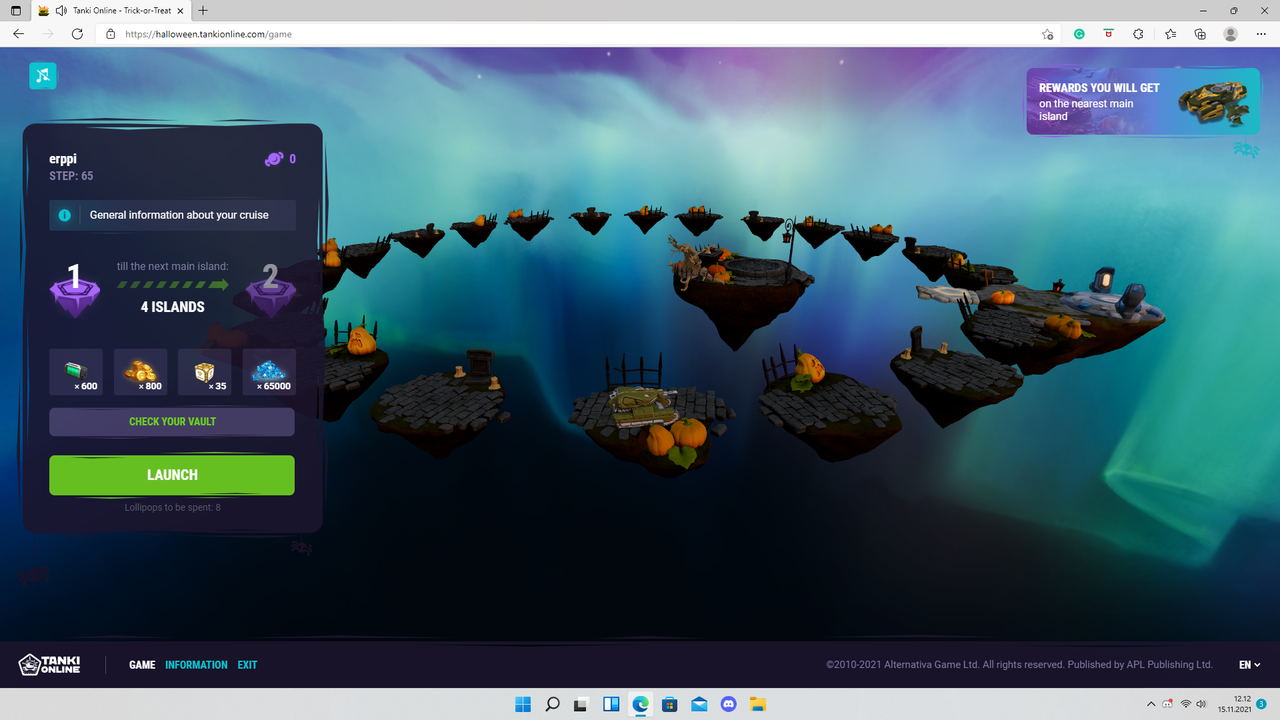Toggle the game music icon

tap(43, 75)
